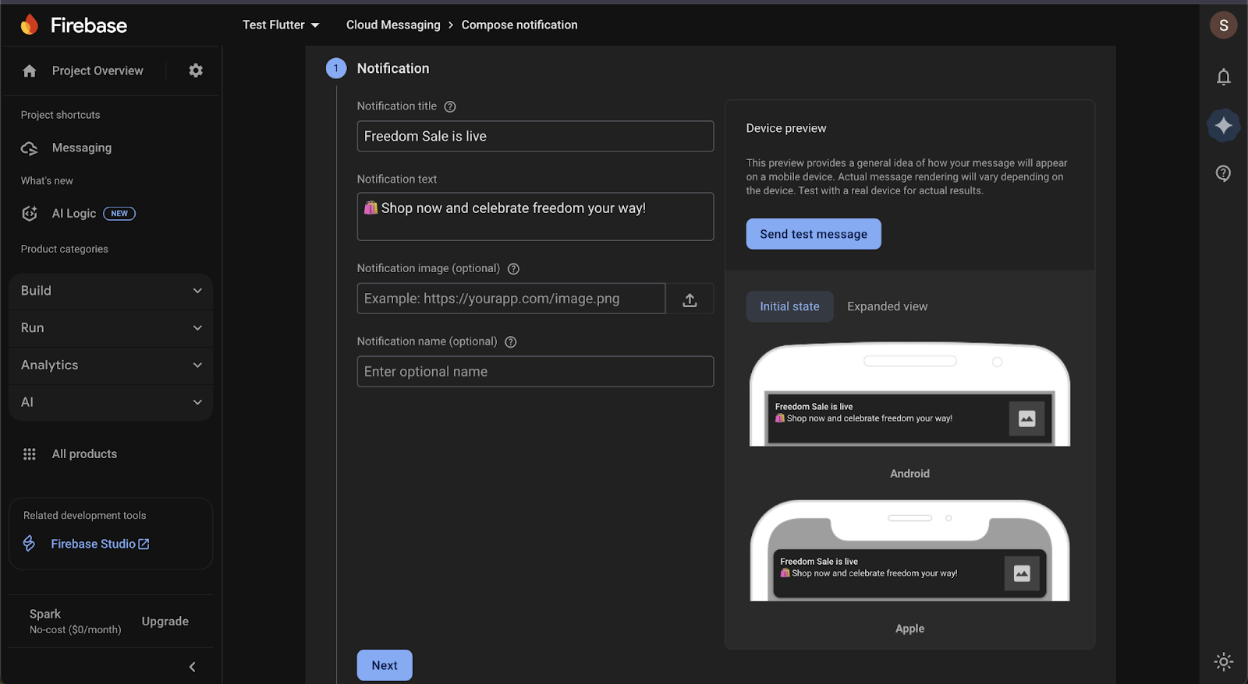Open project settings gear icon
This screenshot has width=1248, height=684.
196,71
